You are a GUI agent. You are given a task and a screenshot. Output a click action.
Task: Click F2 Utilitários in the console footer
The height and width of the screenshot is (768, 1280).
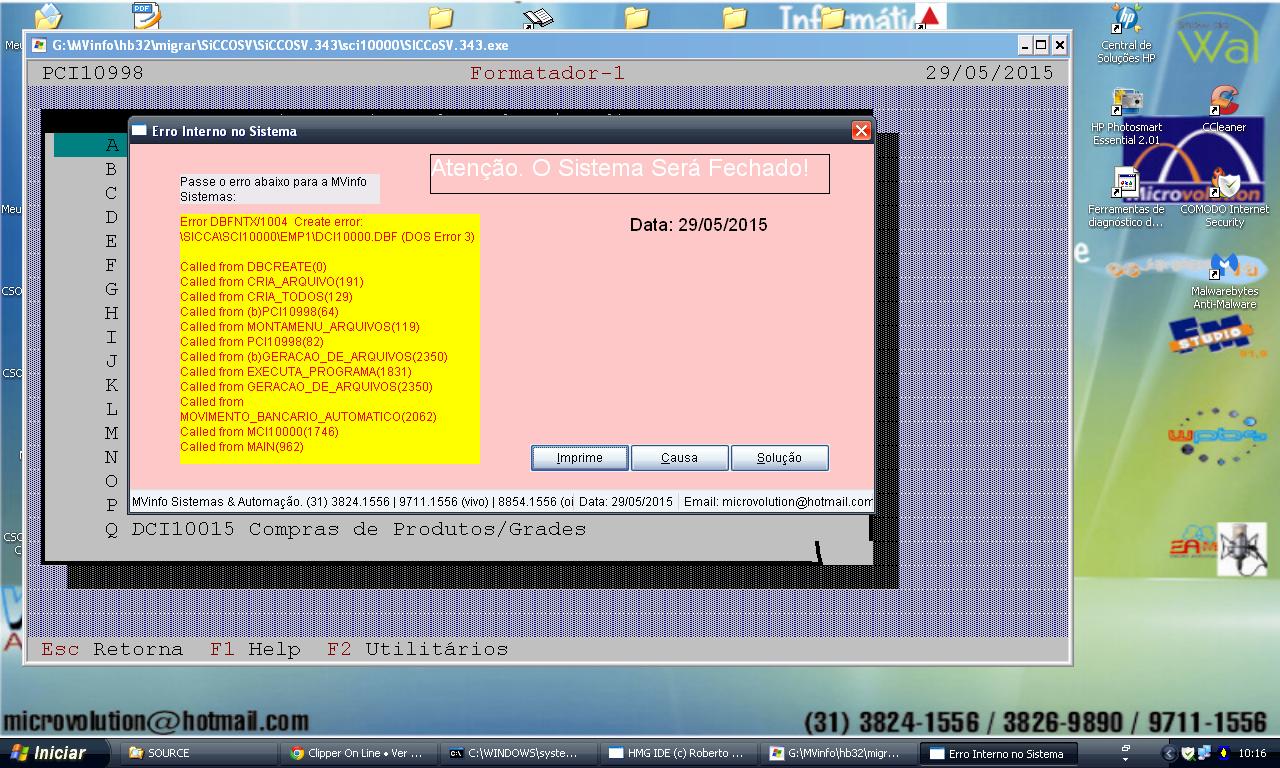(418, 649)
